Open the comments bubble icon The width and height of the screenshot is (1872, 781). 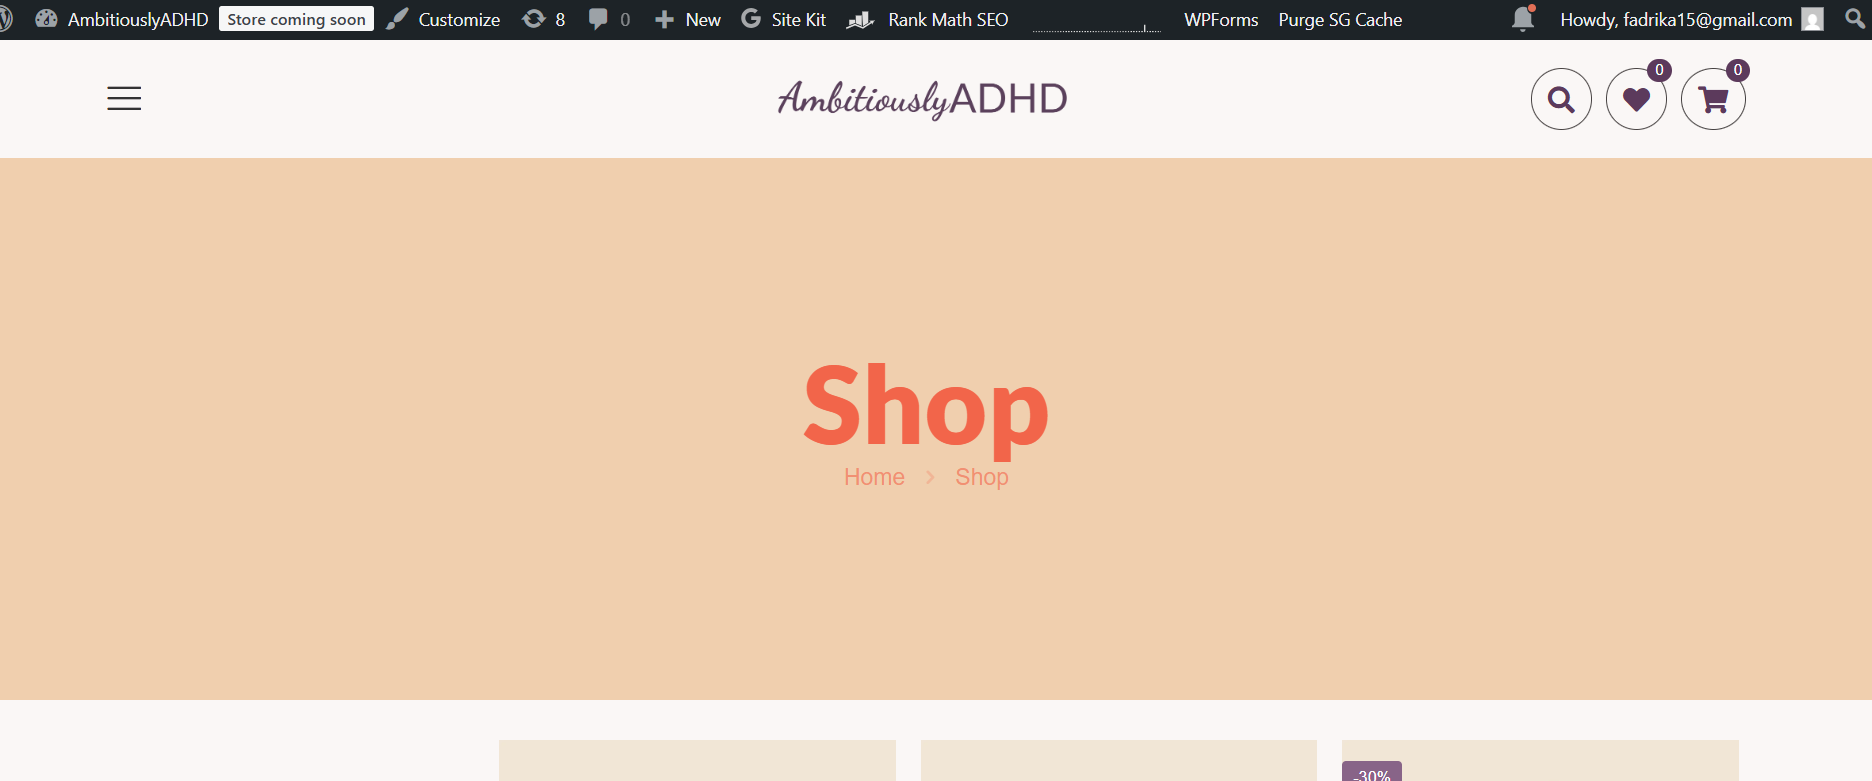609,19
